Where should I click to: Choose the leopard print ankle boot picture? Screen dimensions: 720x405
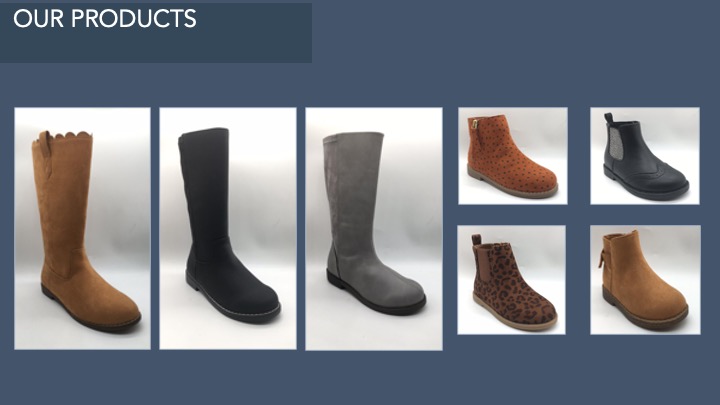tap(512, 280)
